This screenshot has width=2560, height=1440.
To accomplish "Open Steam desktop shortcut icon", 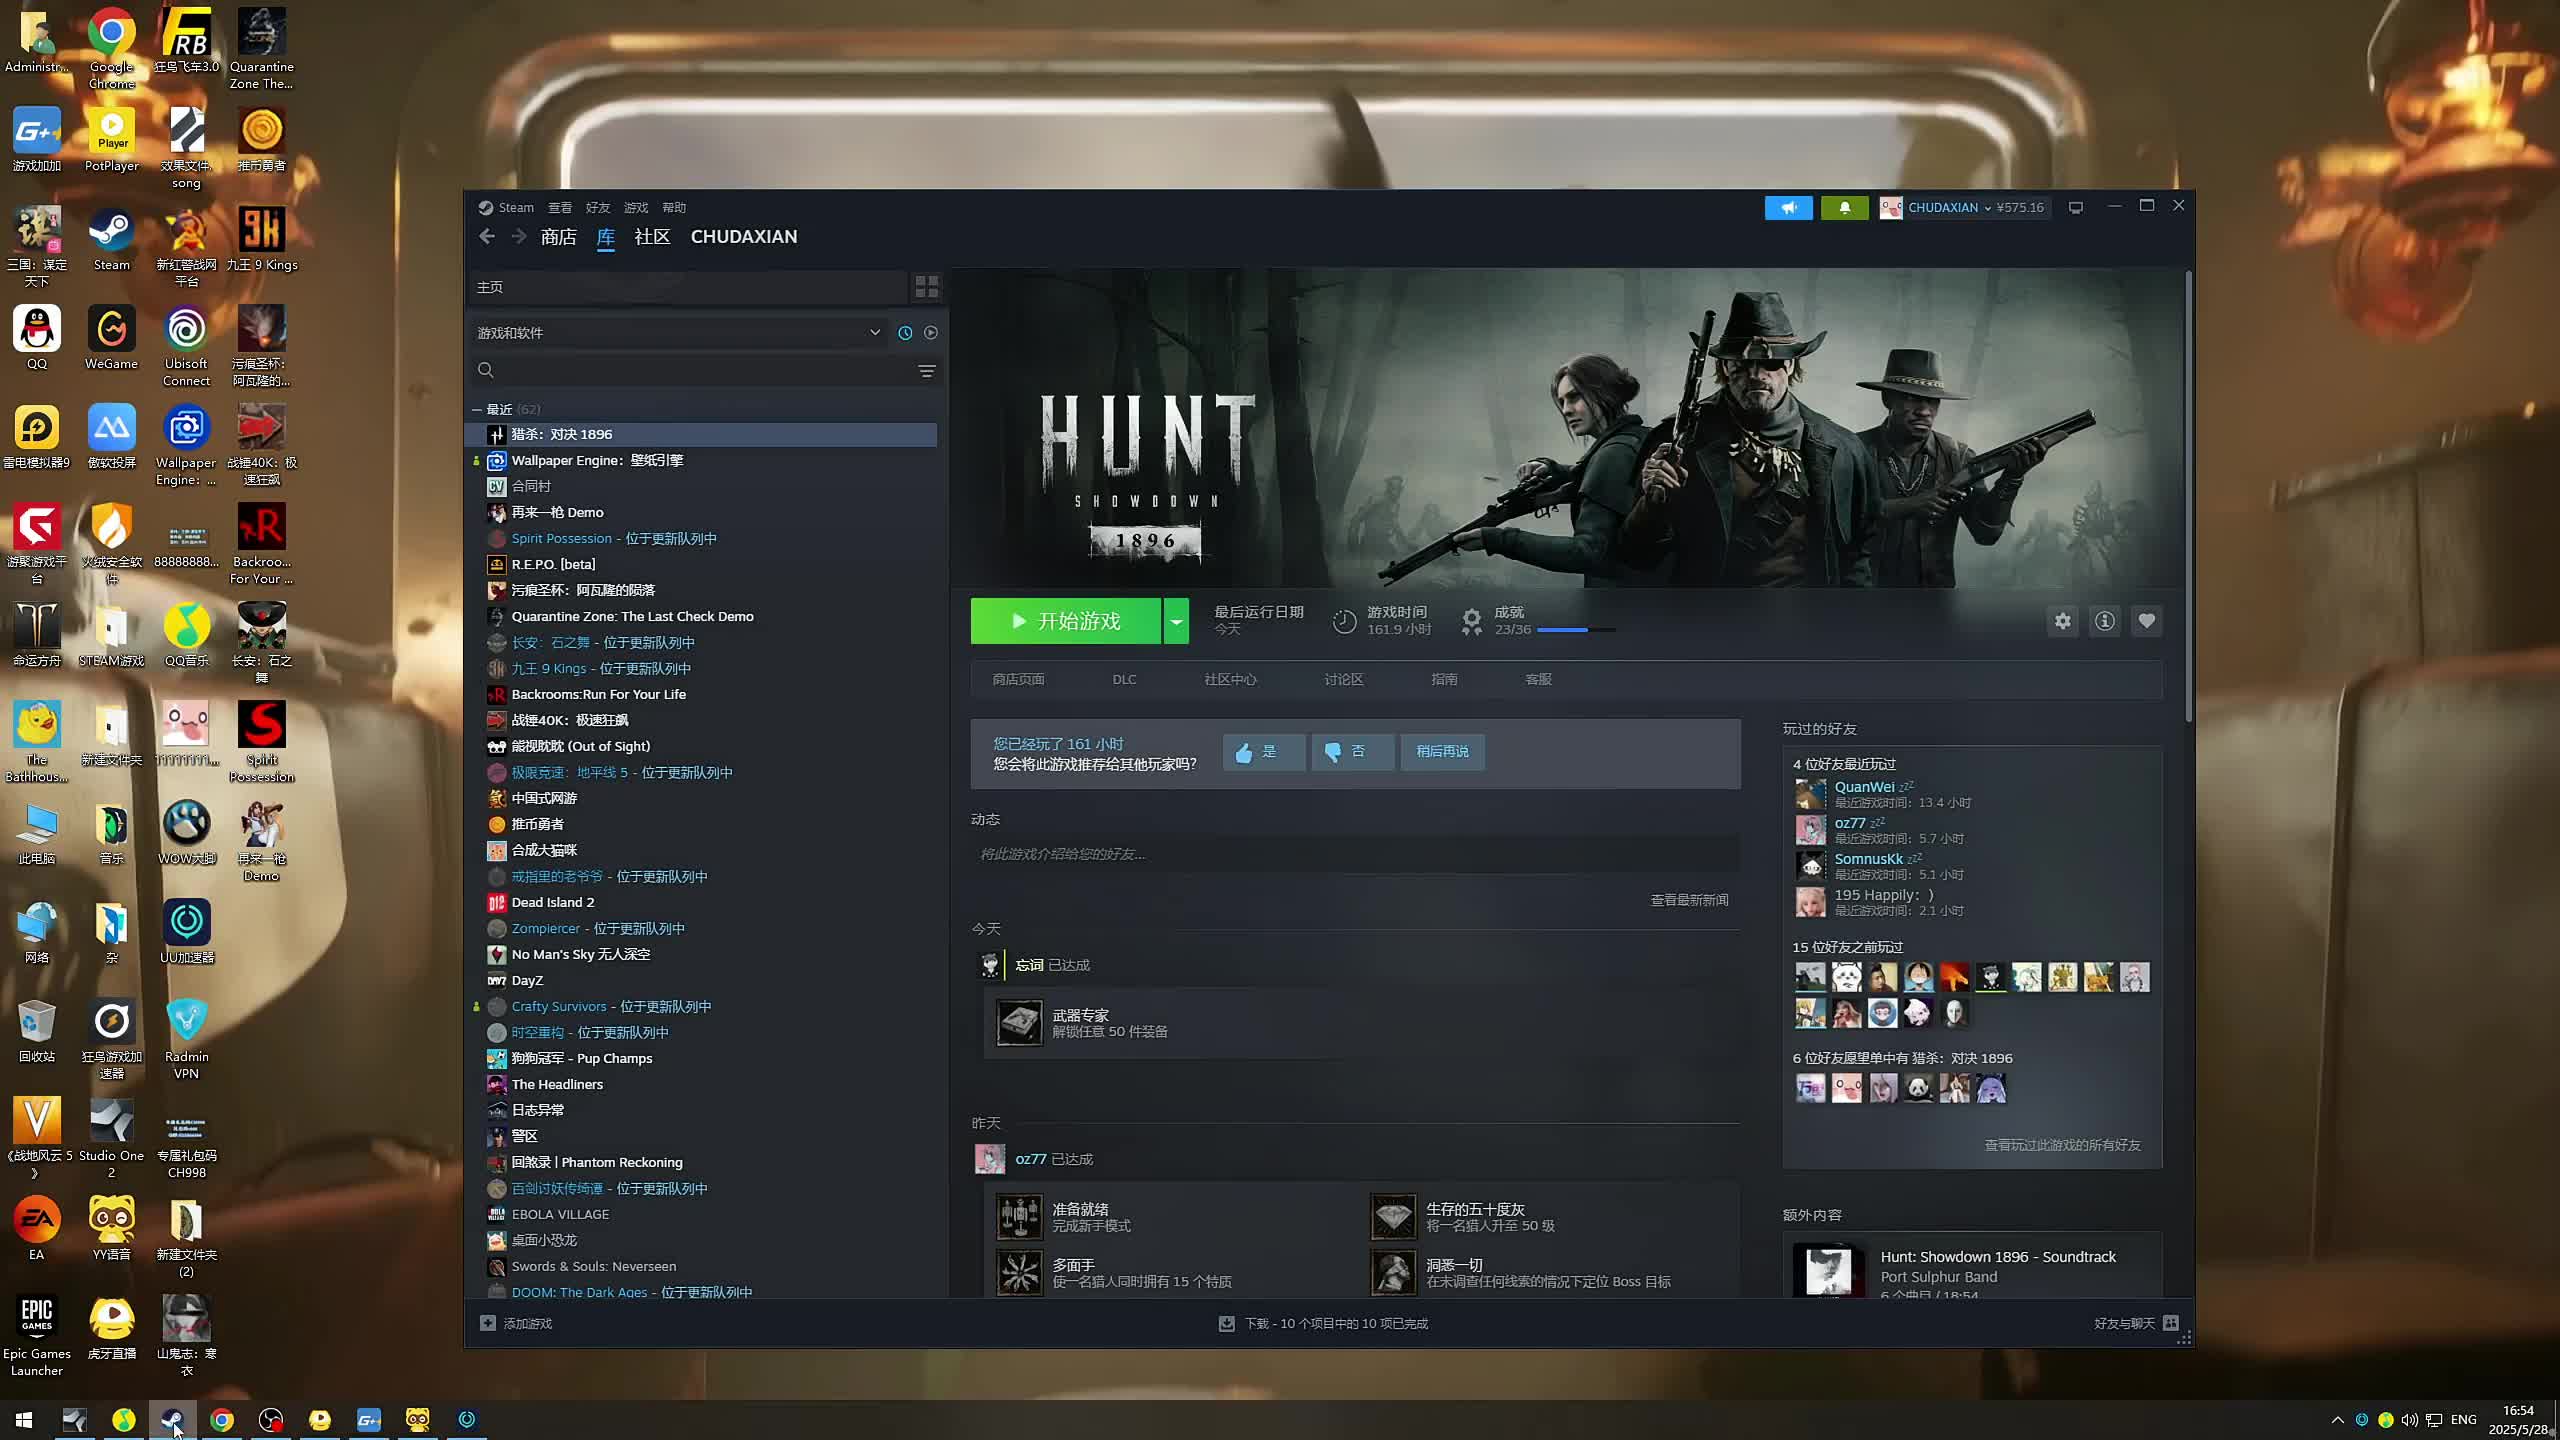I will (x=111, y=239).
